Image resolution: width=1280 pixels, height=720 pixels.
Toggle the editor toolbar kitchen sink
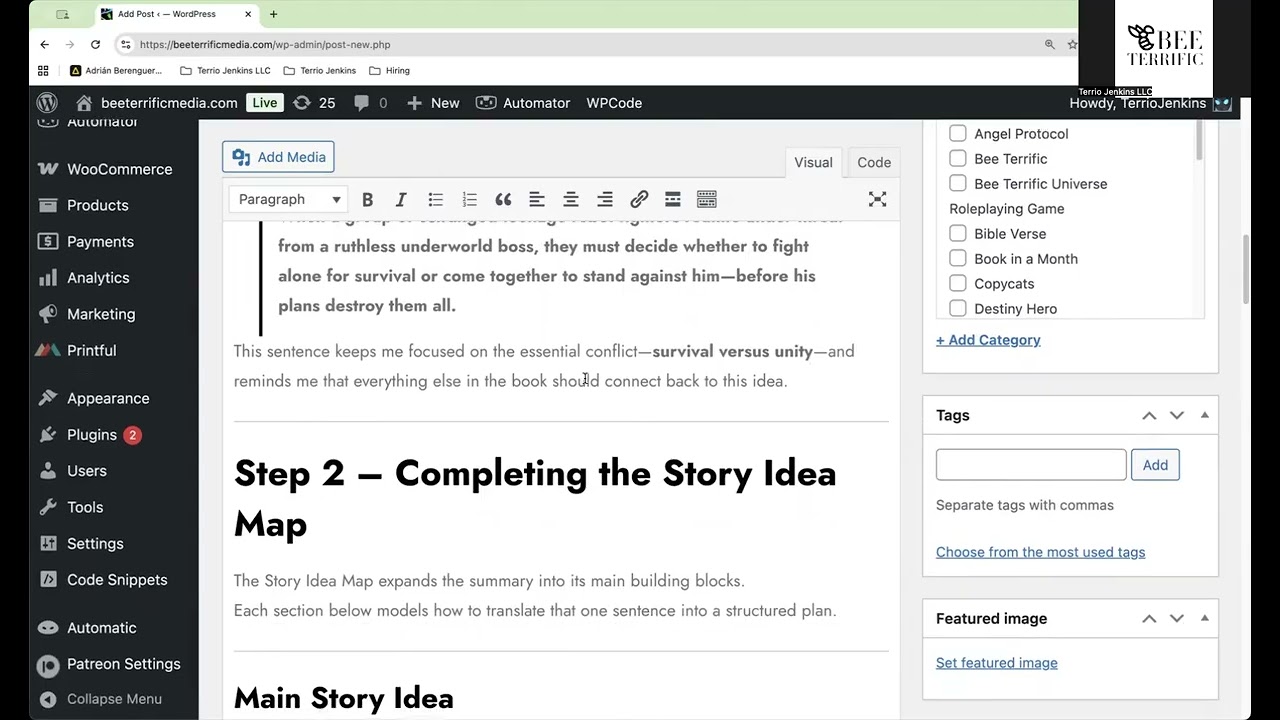[x=707, y=200]
